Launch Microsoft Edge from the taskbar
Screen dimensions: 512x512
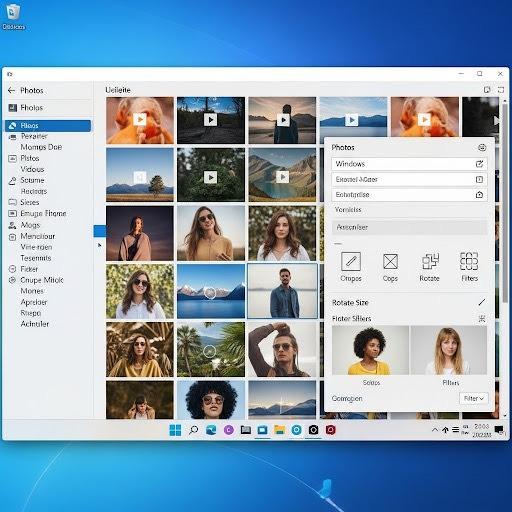pyautogui.click(x=211, y=430)
